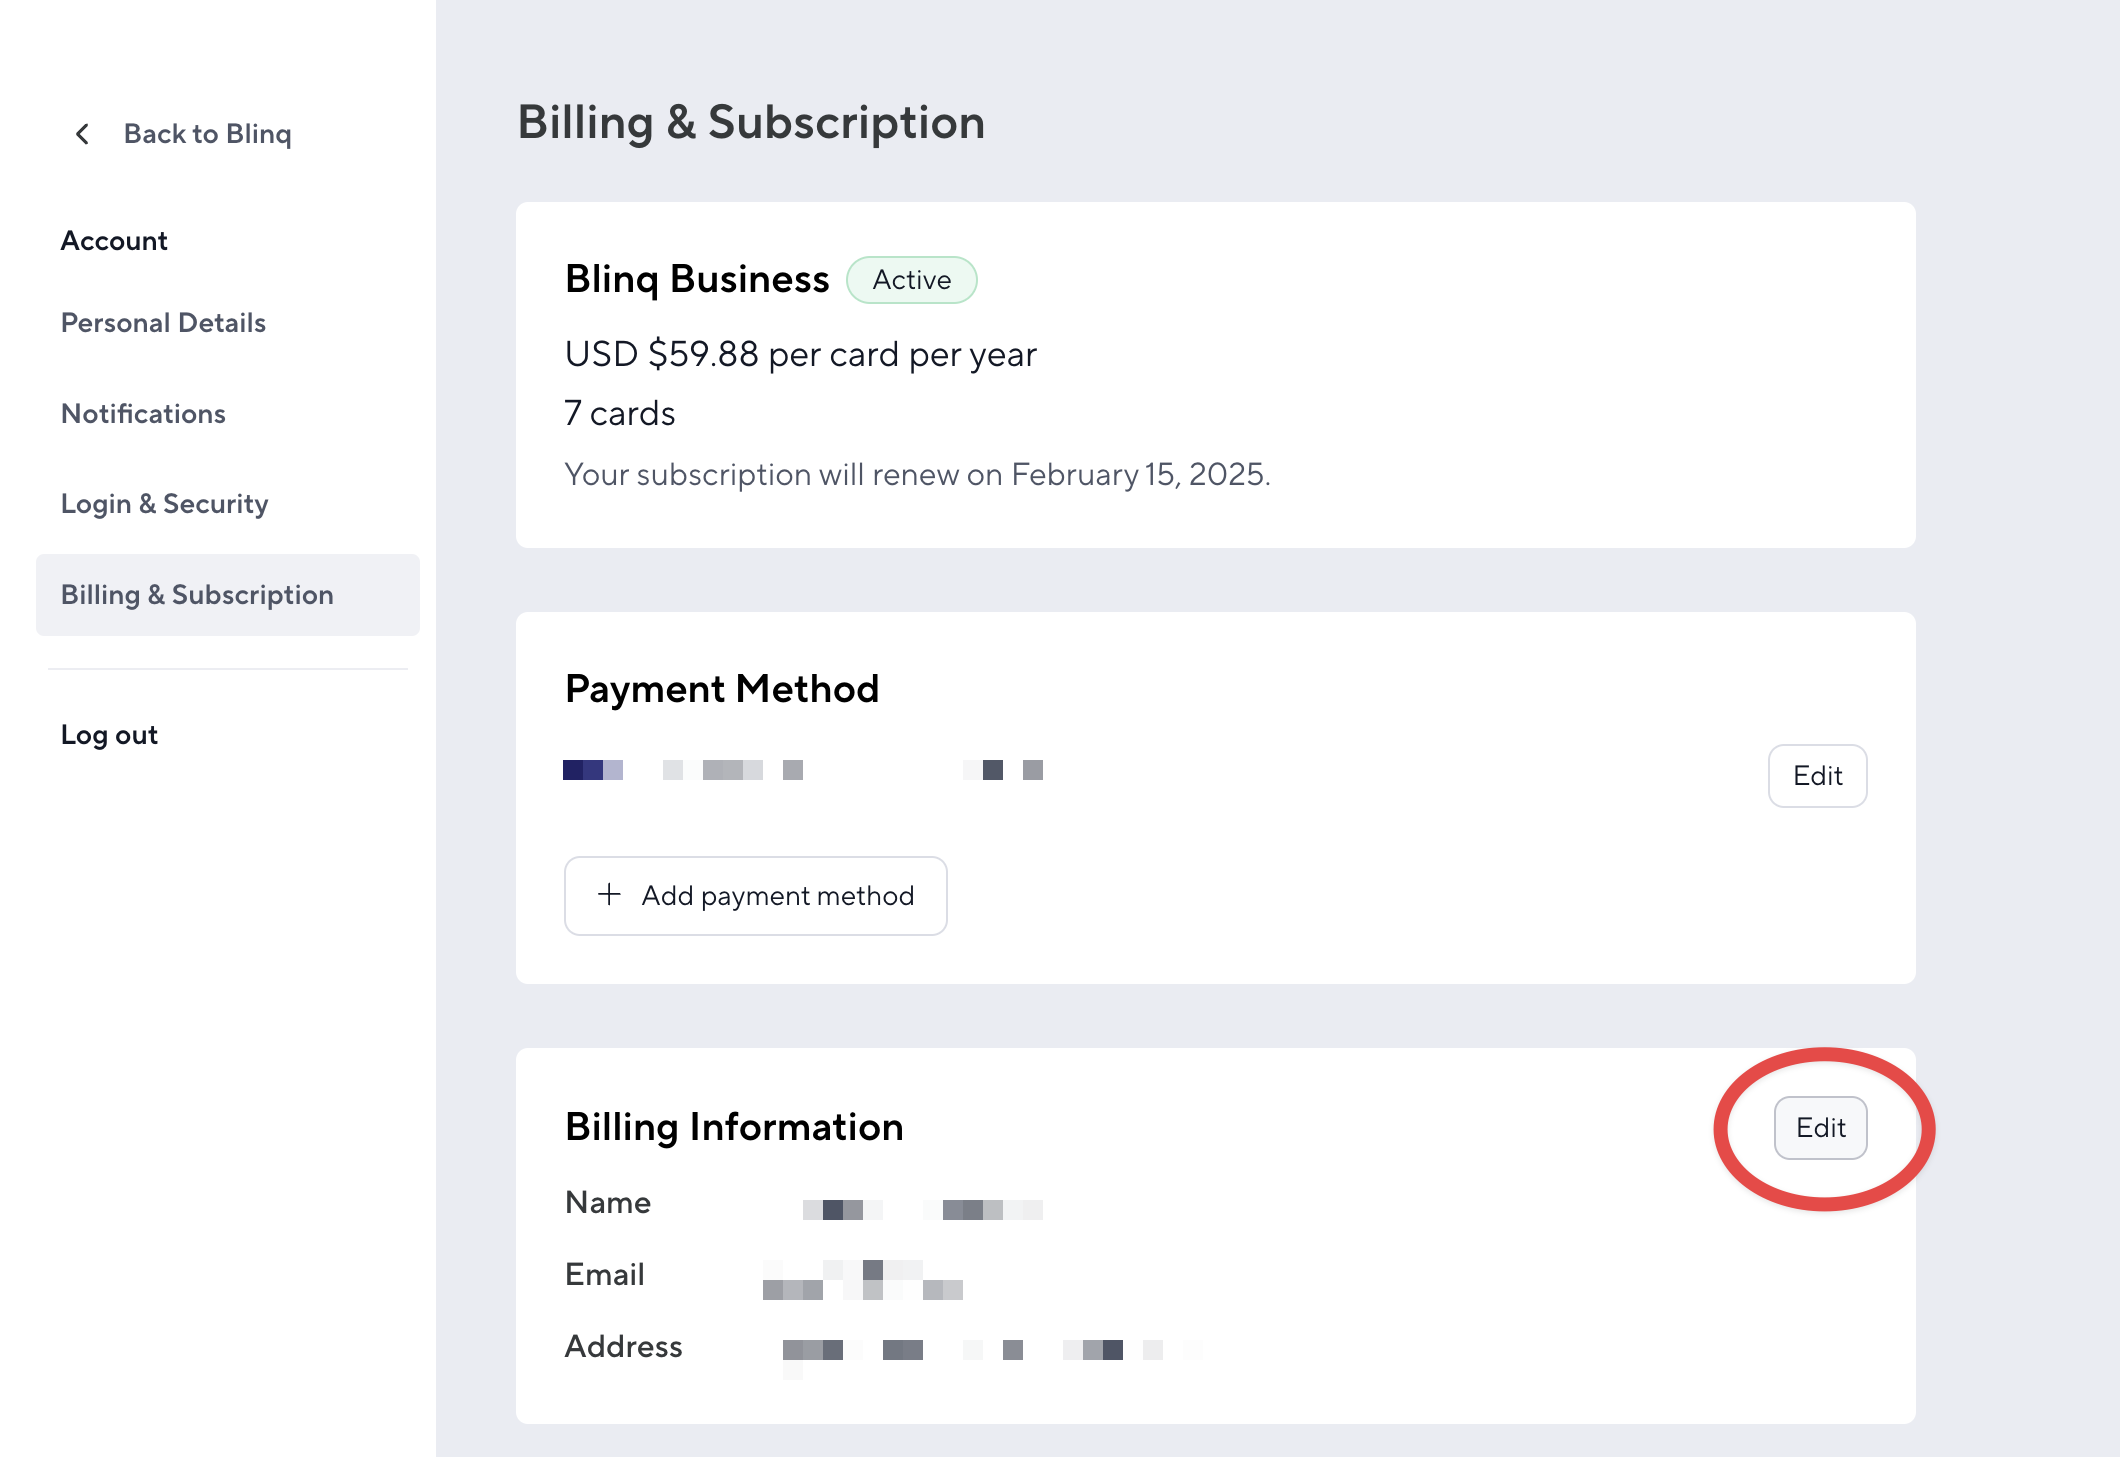This screenshot has height=1457, width=2120.
Task: Click the Address label in Billing Information
Action: [x=624, y=1347]
